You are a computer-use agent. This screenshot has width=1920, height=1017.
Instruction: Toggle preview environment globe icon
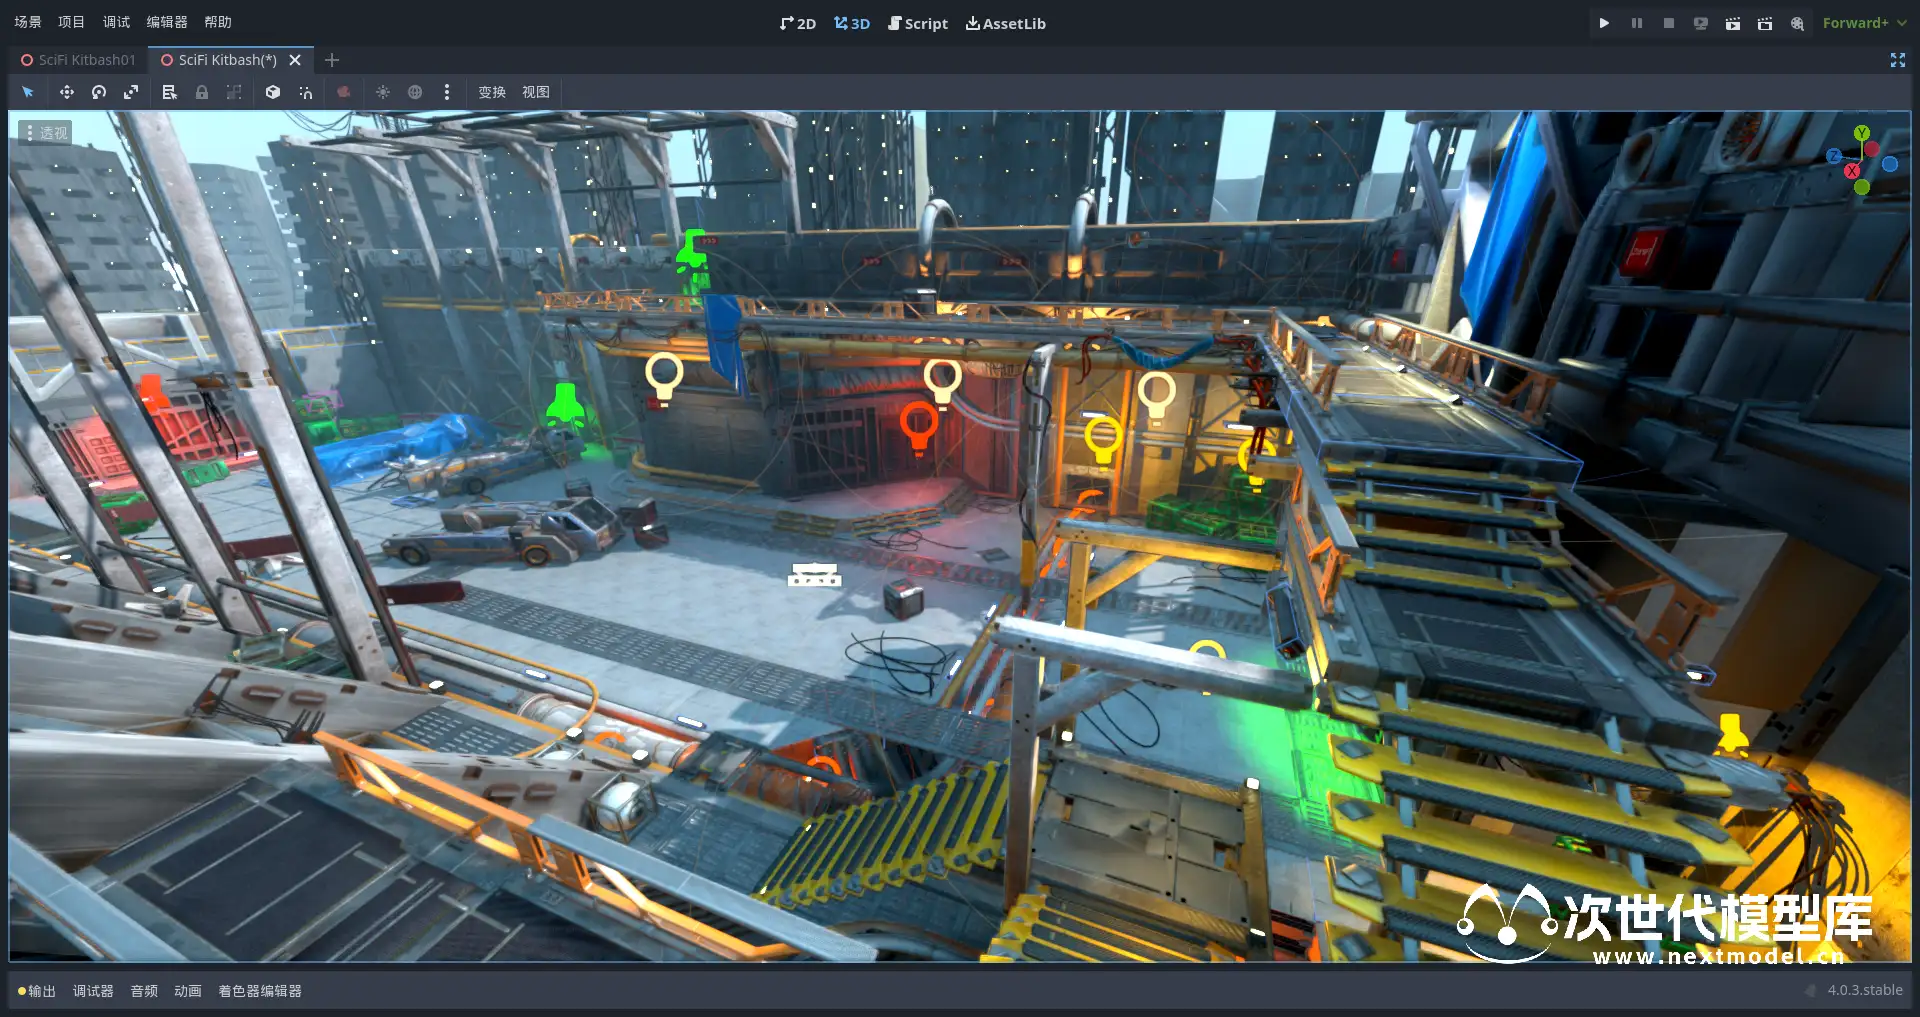[415, 92]
